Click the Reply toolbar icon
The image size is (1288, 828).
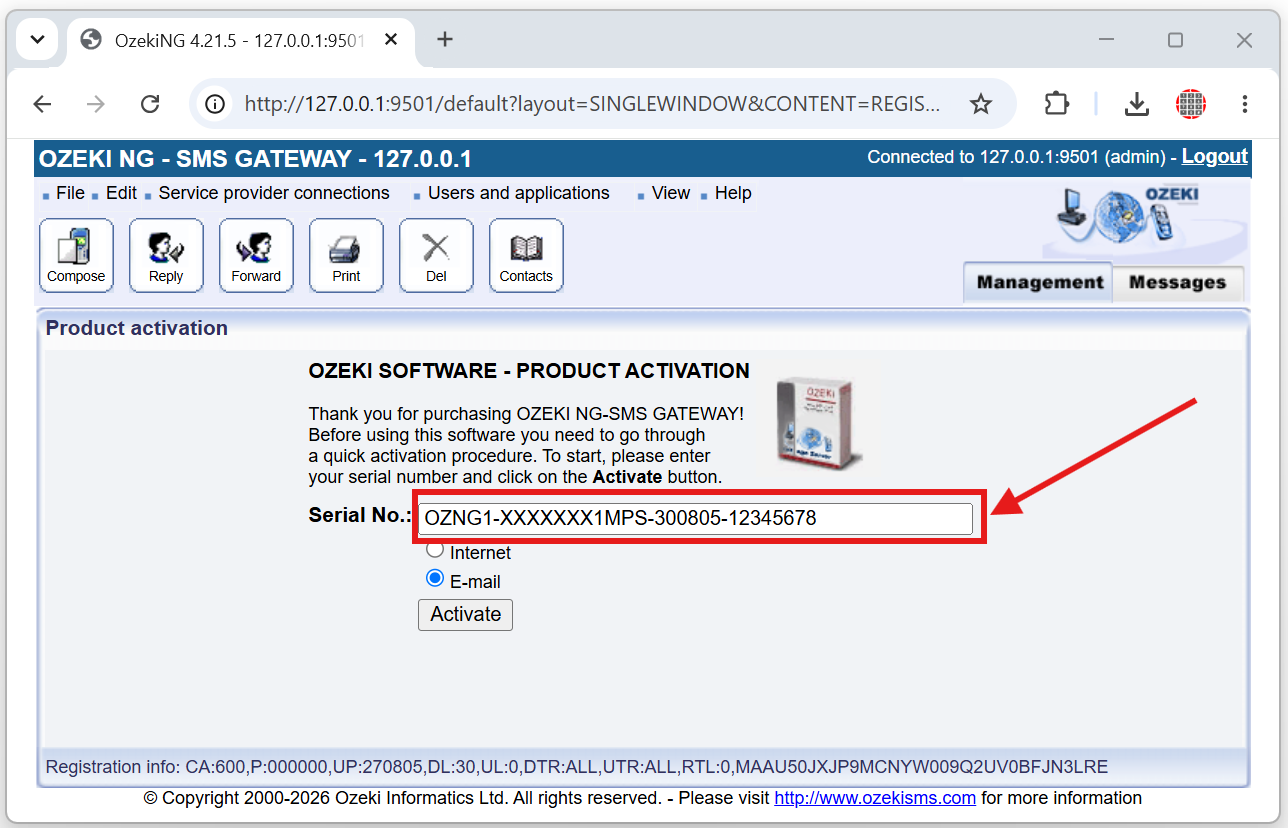tap(166, 256)
